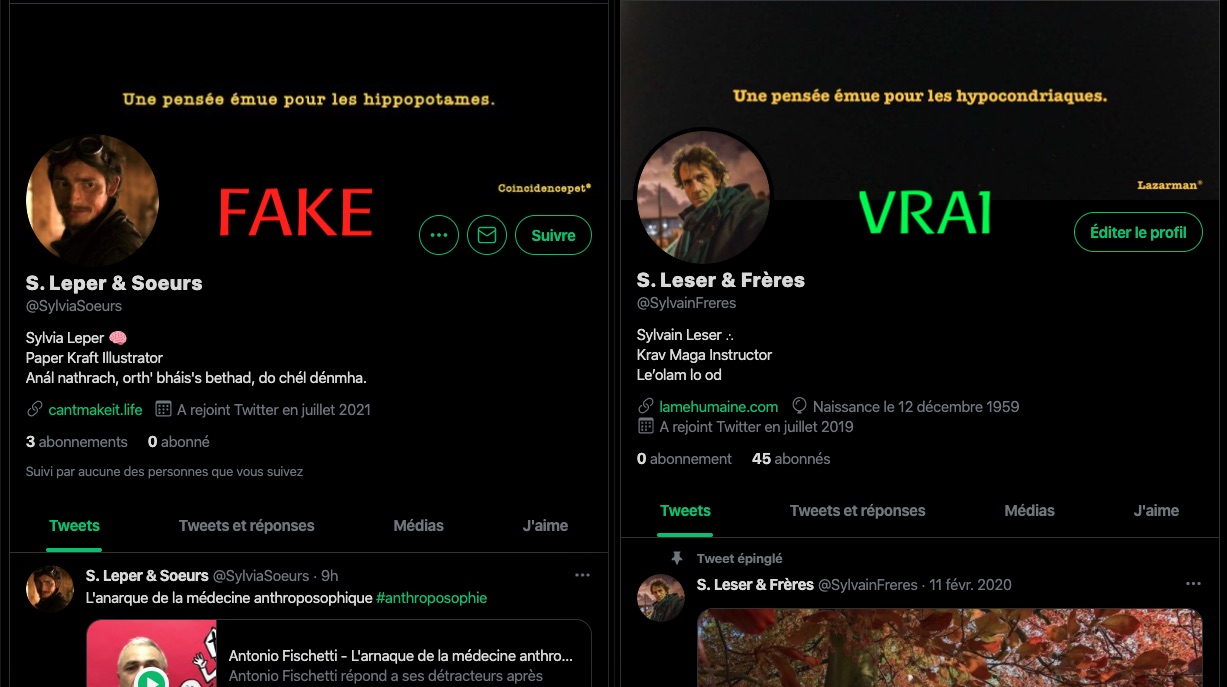
Task: View the S. Leper & Soeurs profile picture
Action: click(x=92, y=201)
